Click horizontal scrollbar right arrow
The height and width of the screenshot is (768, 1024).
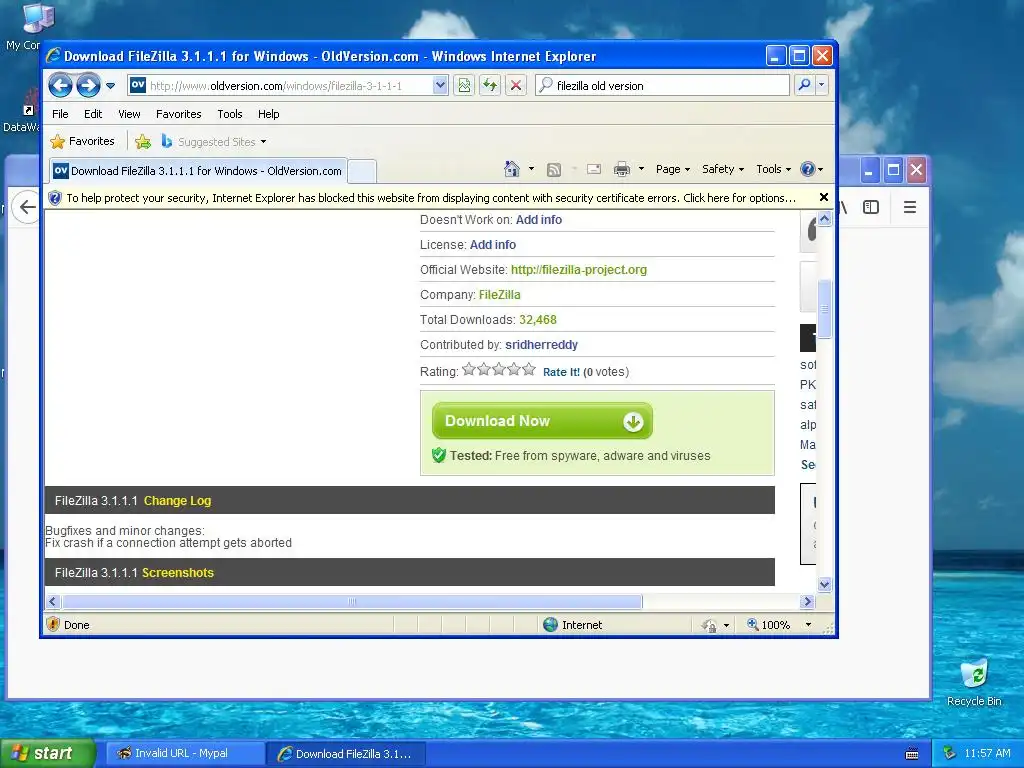[807, 601]
